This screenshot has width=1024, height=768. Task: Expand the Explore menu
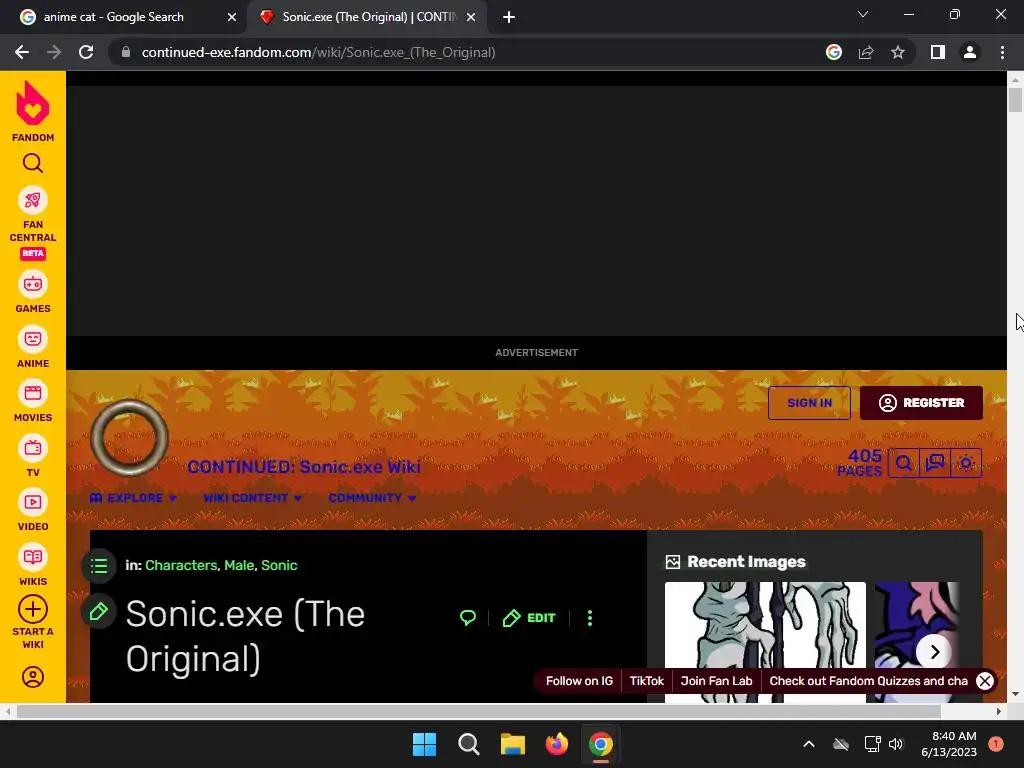tap(133, 498)
